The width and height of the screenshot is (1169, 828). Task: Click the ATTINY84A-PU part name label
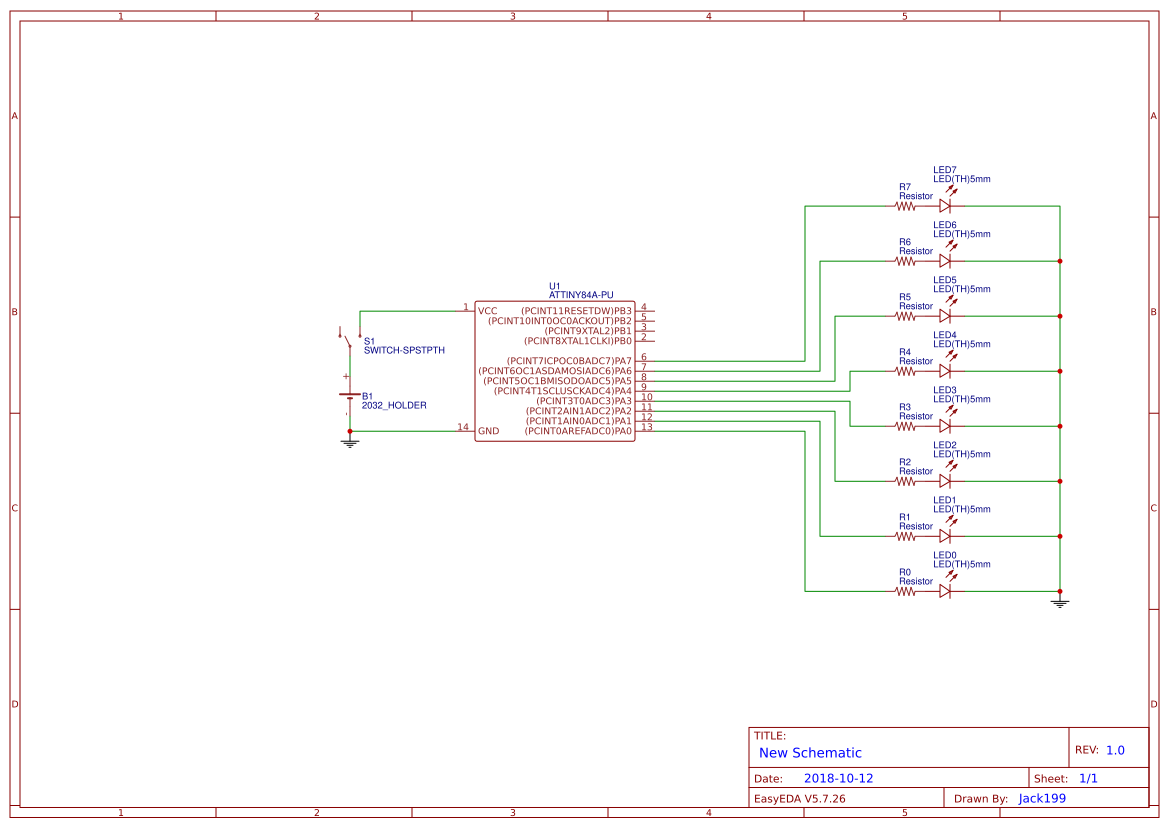[581, 295]
